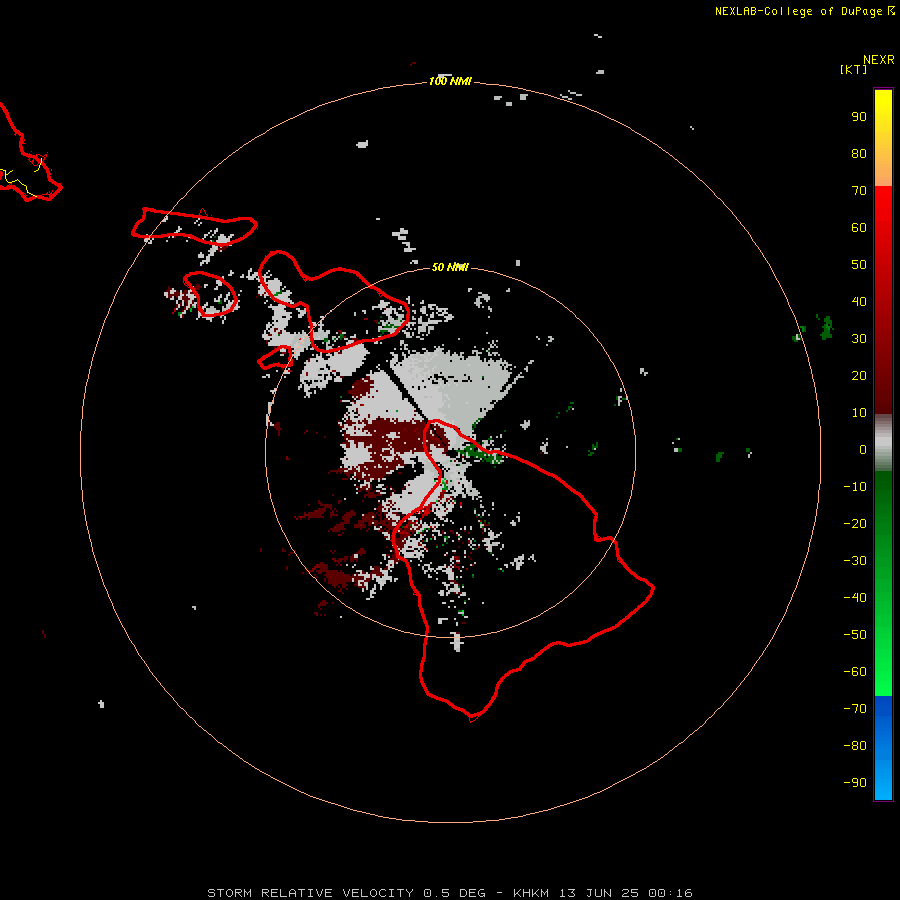Click the gray zero-velocity segment of the color bar
Viewport: 900px width, 900px height.
[x=883, y=443]
